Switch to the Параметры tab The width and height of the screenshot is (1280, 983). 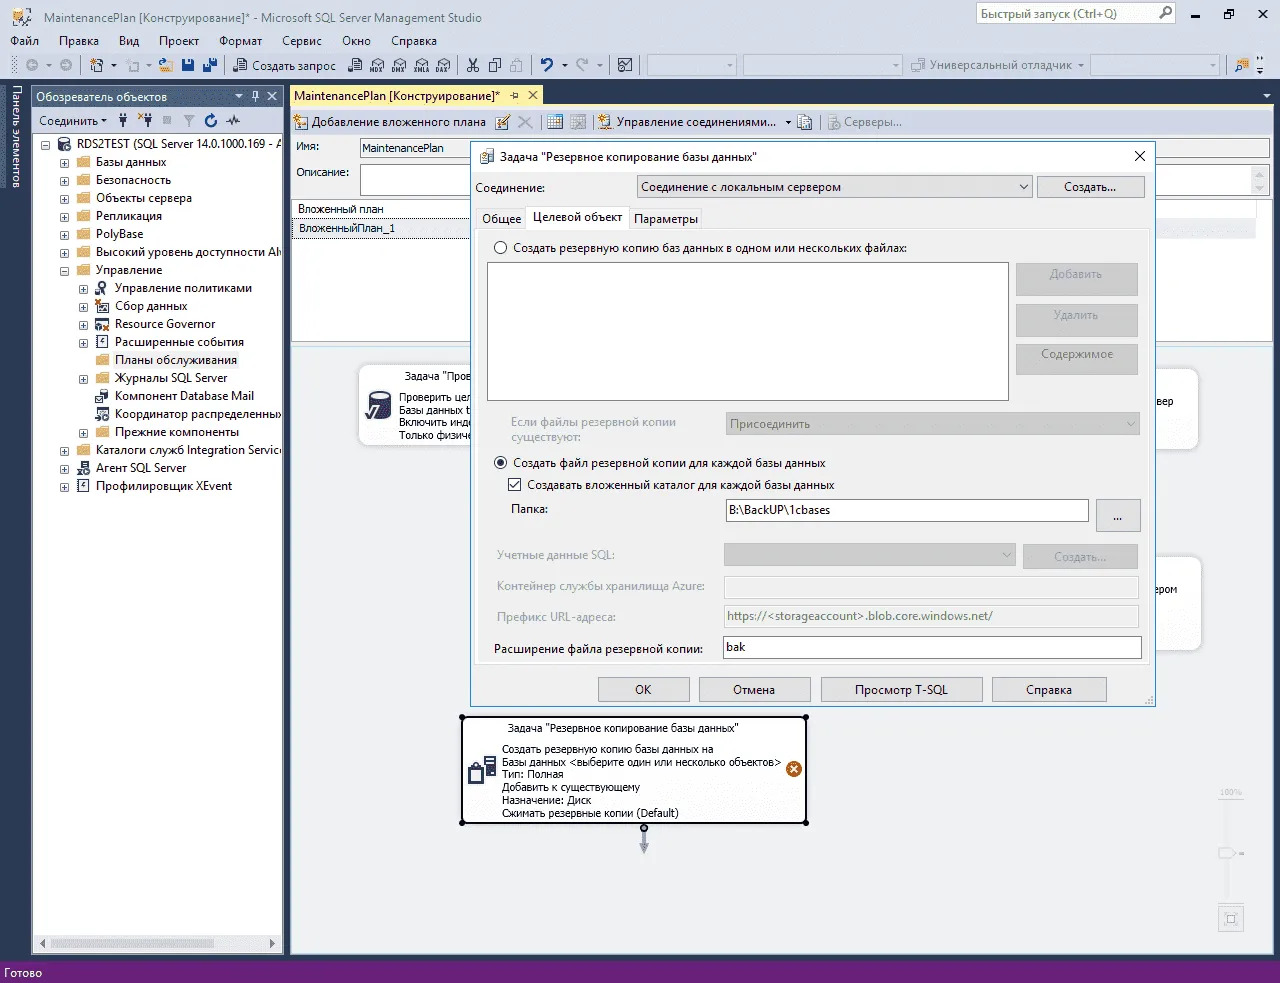click(665, 219)
